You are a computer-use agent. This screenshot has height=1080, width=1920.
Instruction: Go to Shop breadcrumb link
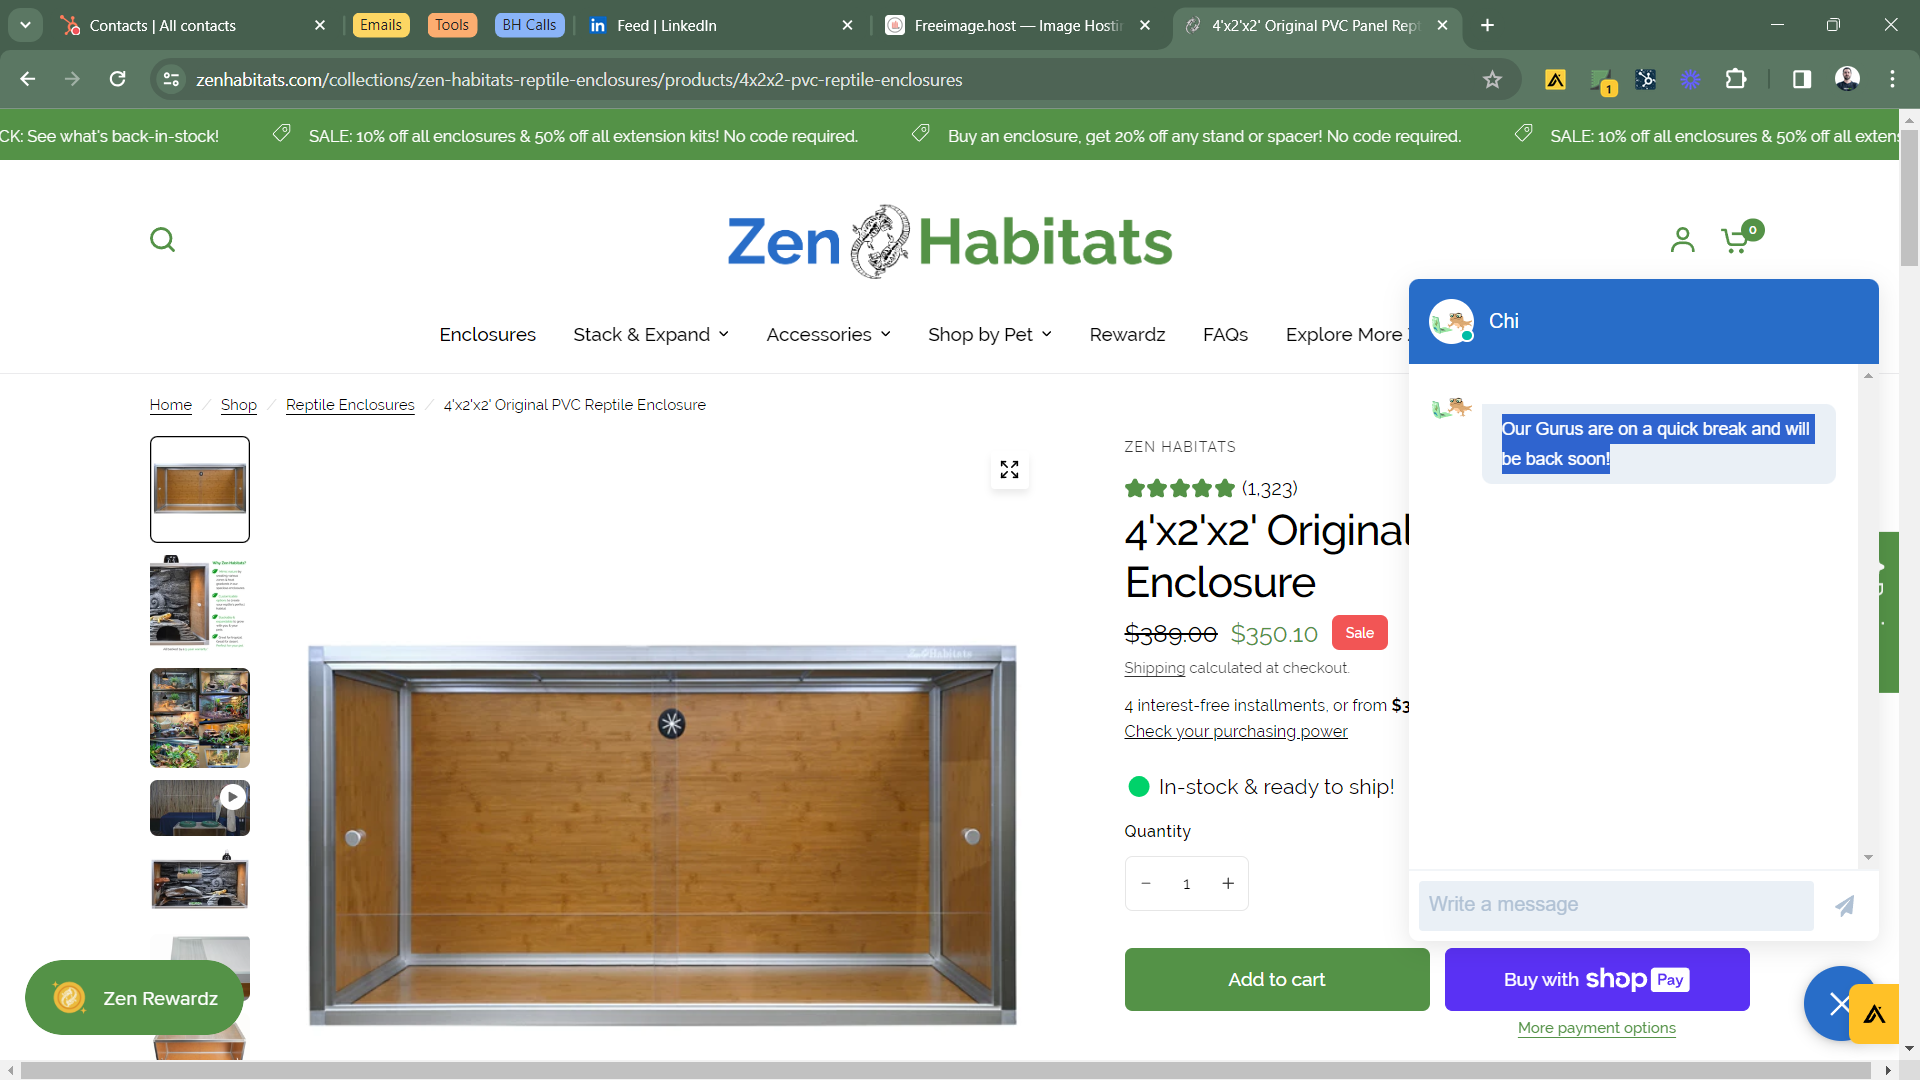(239, 405)
